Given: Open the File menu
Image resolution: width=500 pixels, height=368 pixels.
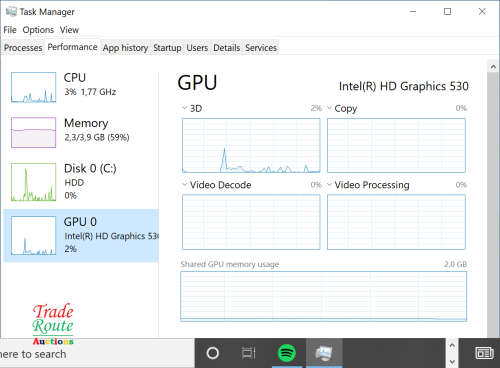Looking at the screenshot, I should click(10, 30).
